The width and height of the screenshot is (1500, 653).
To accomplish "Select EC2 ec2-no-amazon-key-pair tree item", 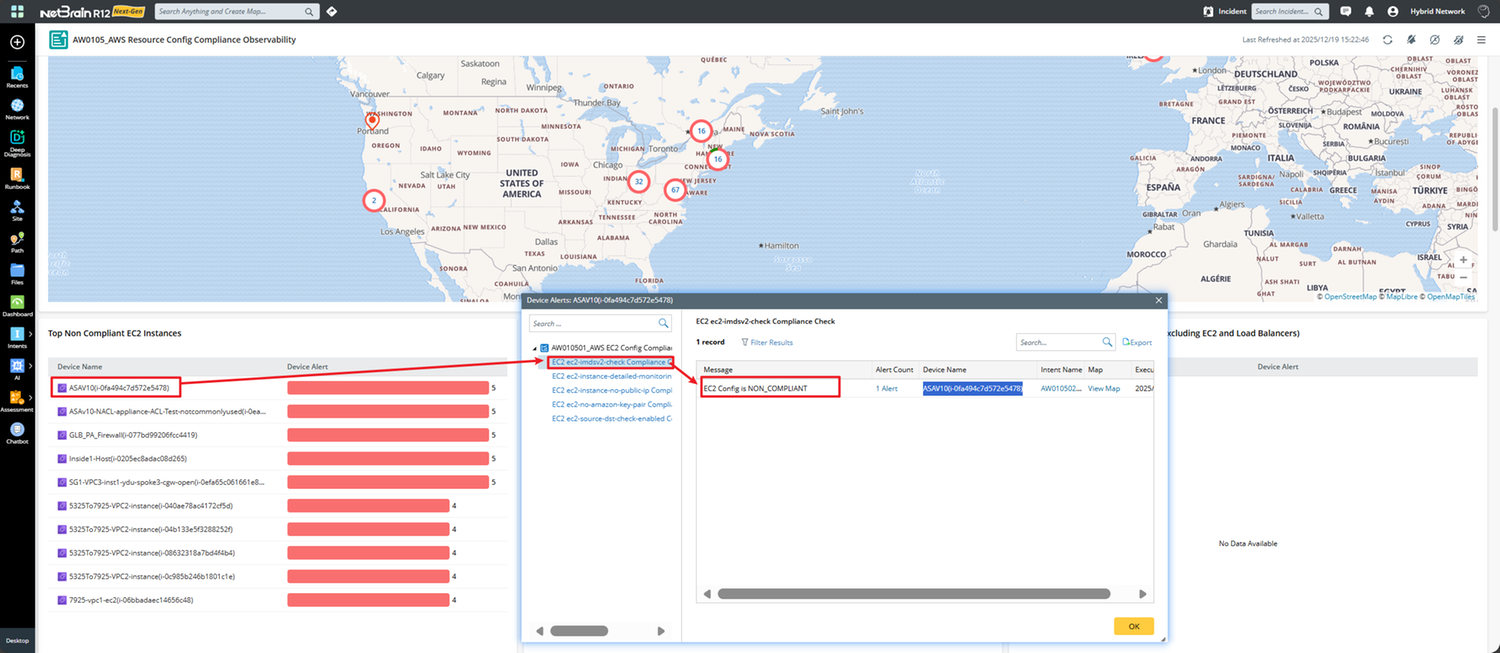I will 612,404.
